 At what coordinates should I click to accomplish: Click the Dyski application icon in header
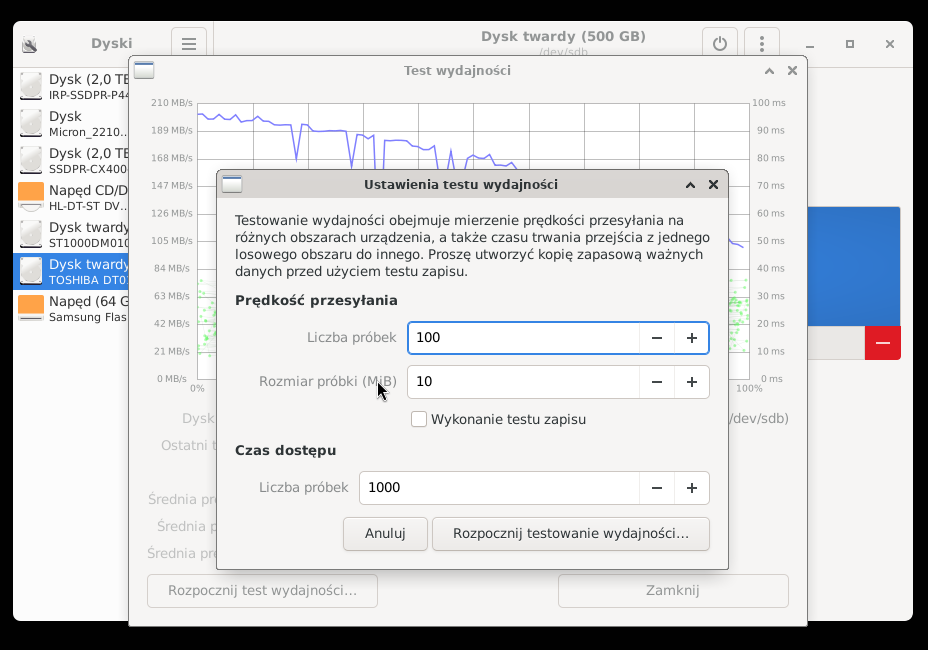point(30,44)
